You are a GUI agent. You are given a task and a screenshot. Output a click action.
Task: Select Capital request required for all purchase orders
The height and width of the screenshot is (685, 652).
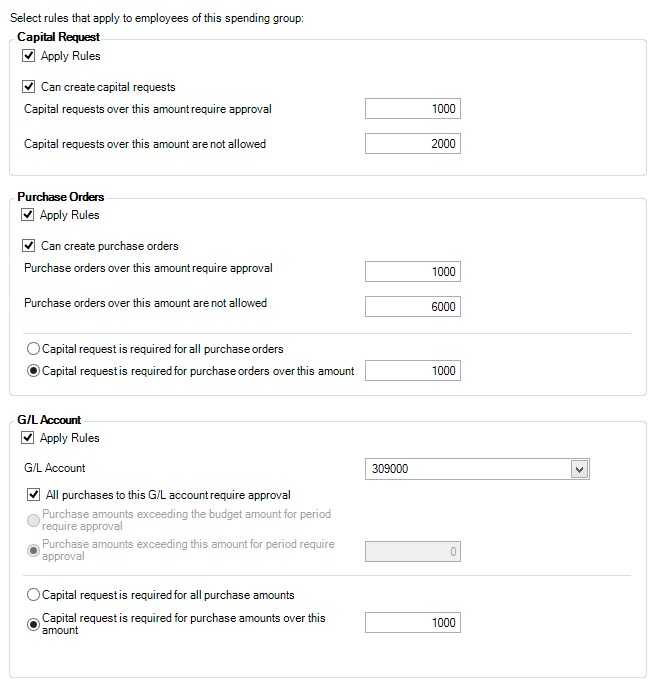(x=34, y=349)
